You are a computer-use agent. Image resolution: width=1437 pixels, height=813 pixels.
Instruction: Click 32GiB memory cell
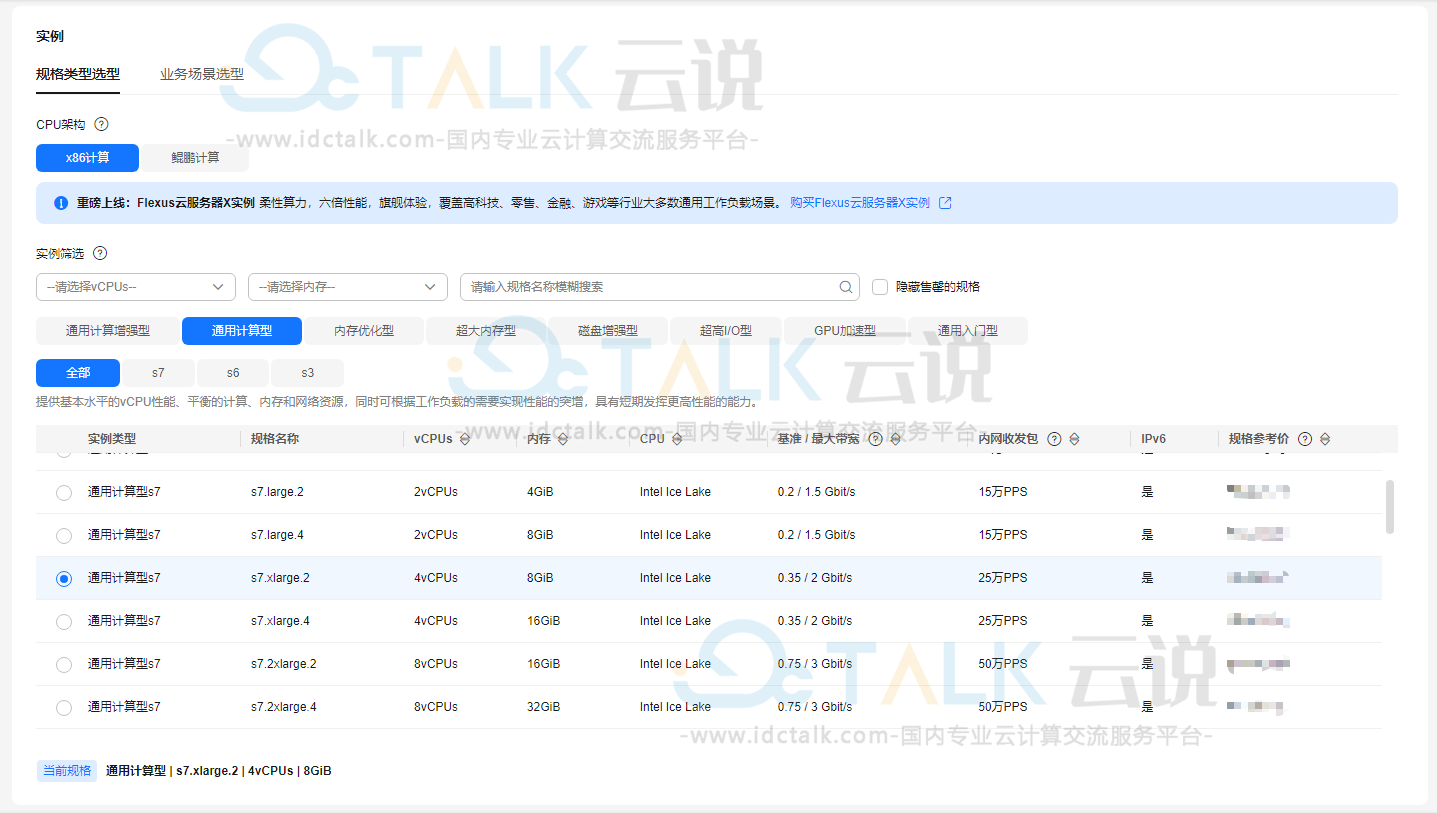[x=543, y=707]
